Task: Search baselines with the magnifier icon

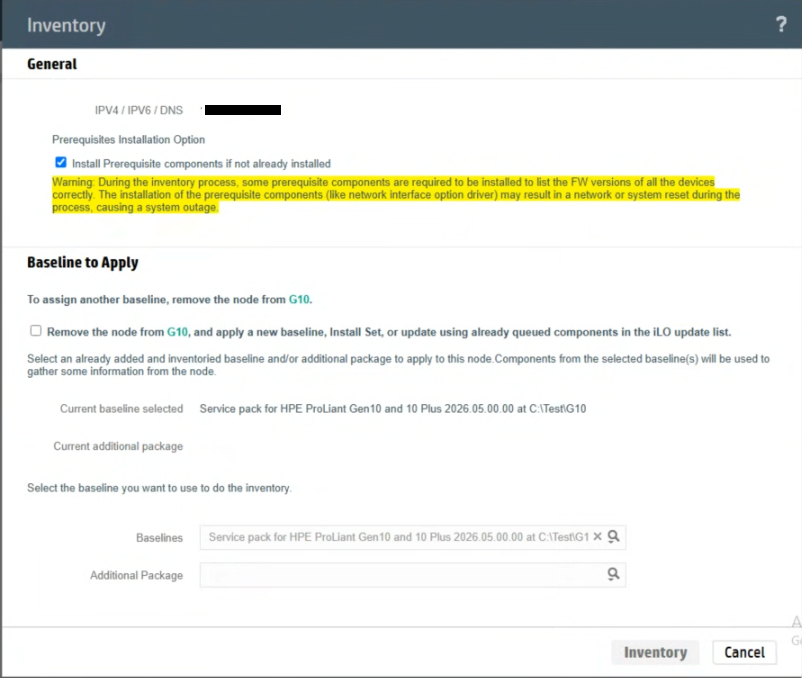Action: 613,536
